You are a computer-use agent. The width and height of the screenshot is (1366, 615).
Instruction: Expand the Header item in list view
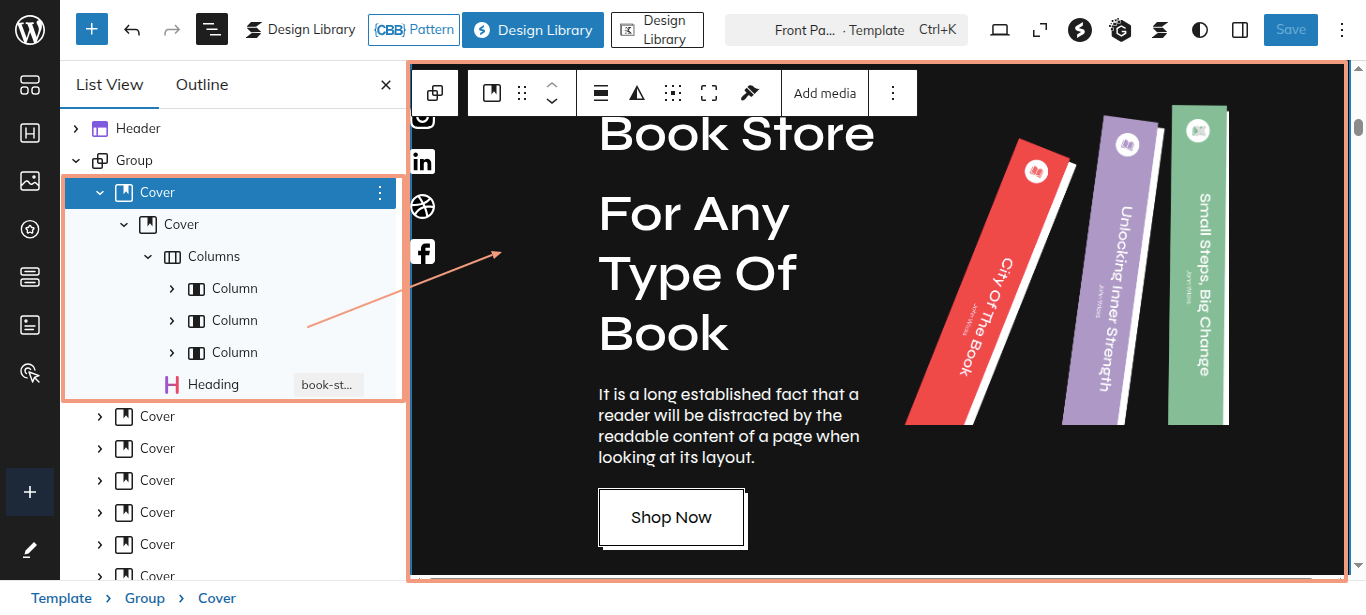[x=76, y=128]
